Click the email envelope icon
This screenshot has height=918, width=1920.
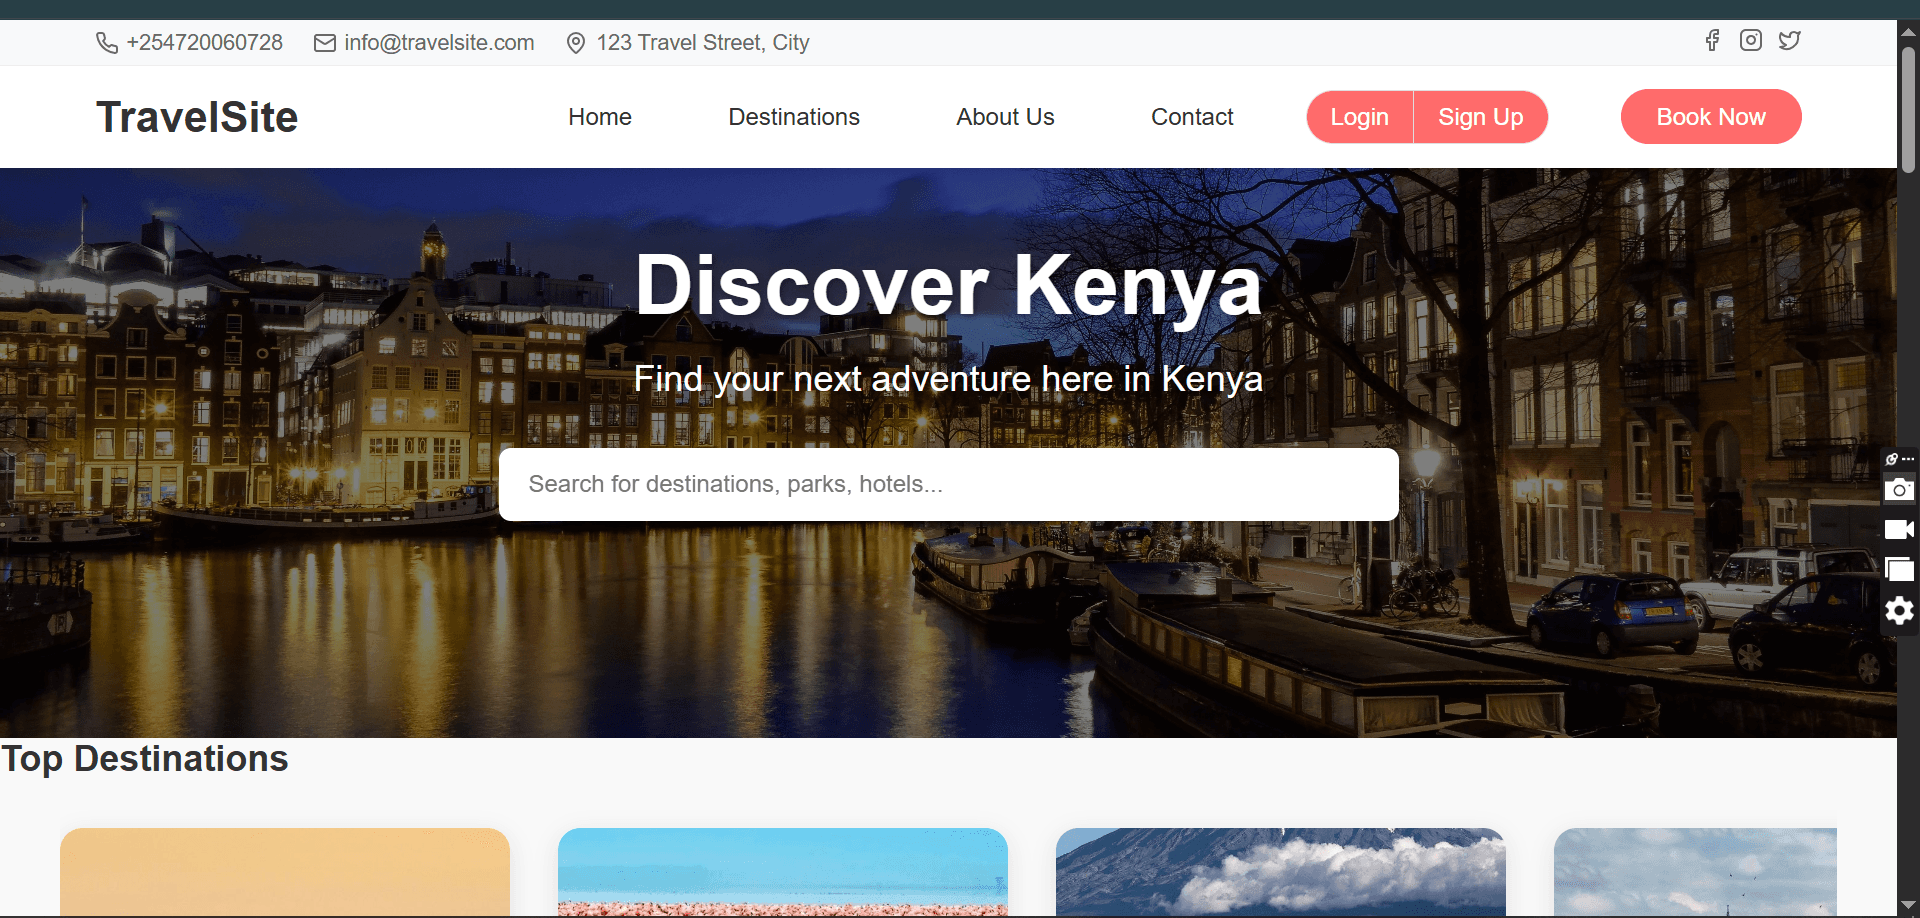(325, 43)
